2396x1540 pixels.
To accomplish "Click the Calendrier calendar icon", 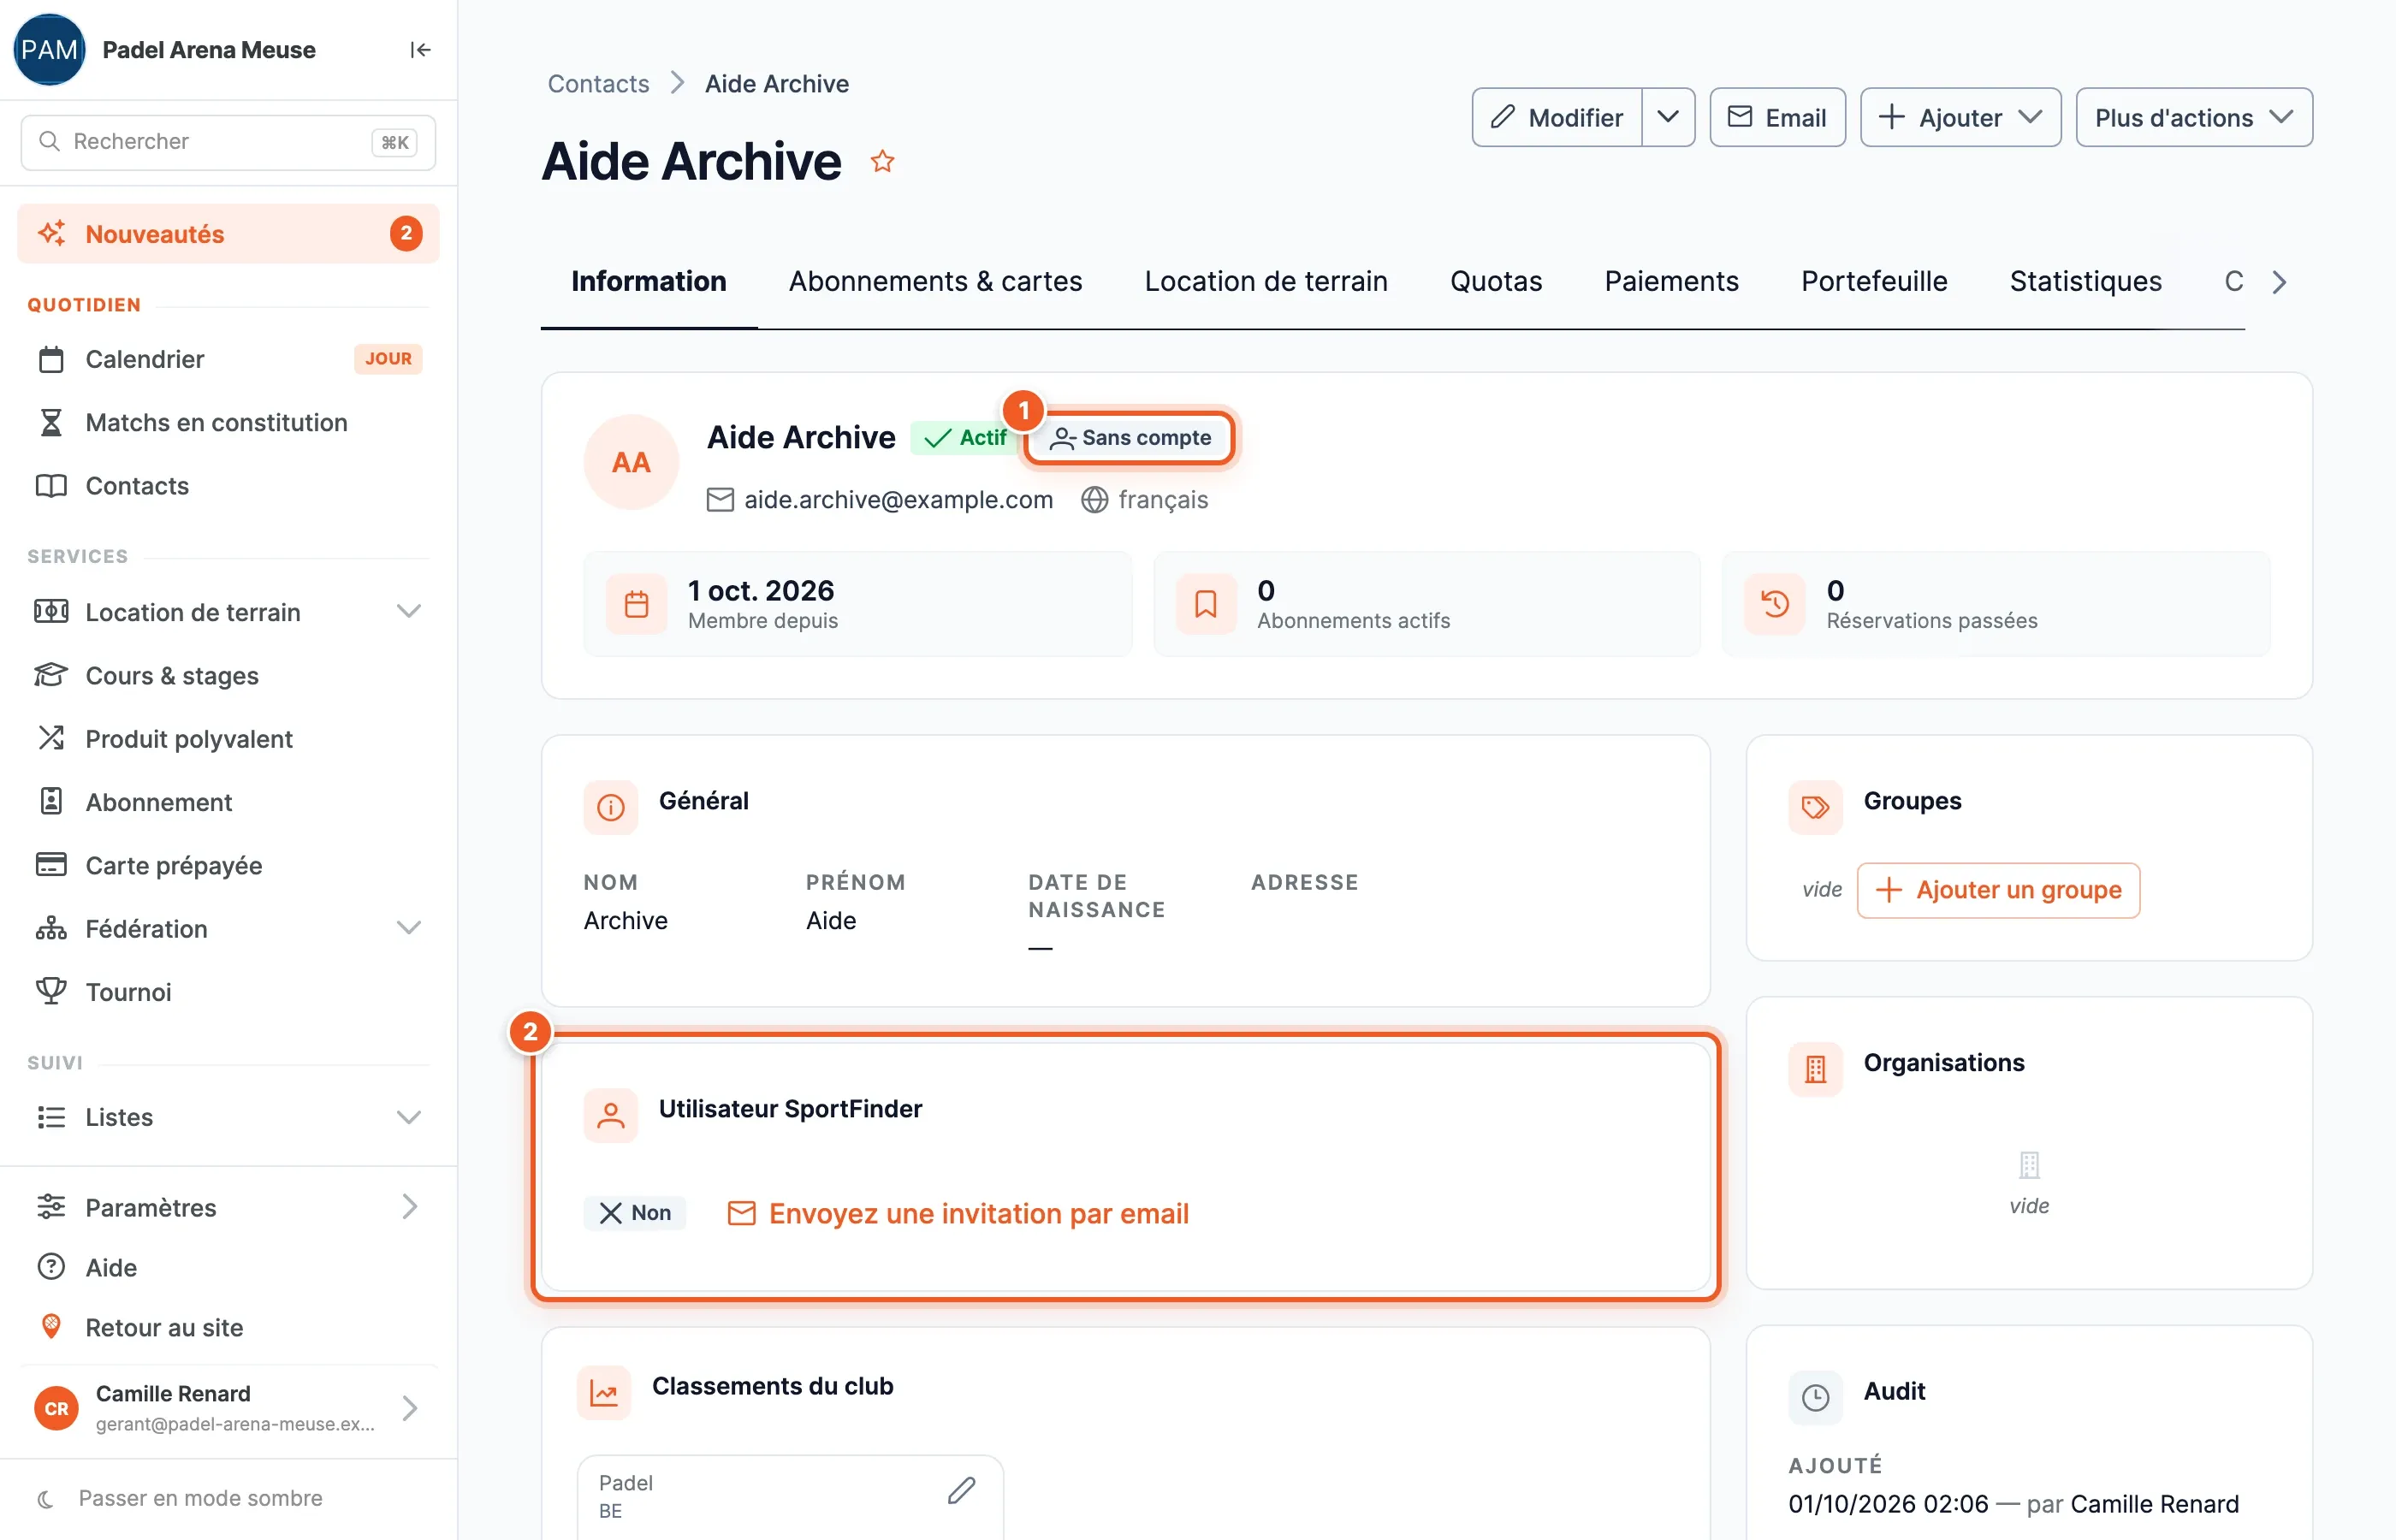I will (x=51, y=359).
